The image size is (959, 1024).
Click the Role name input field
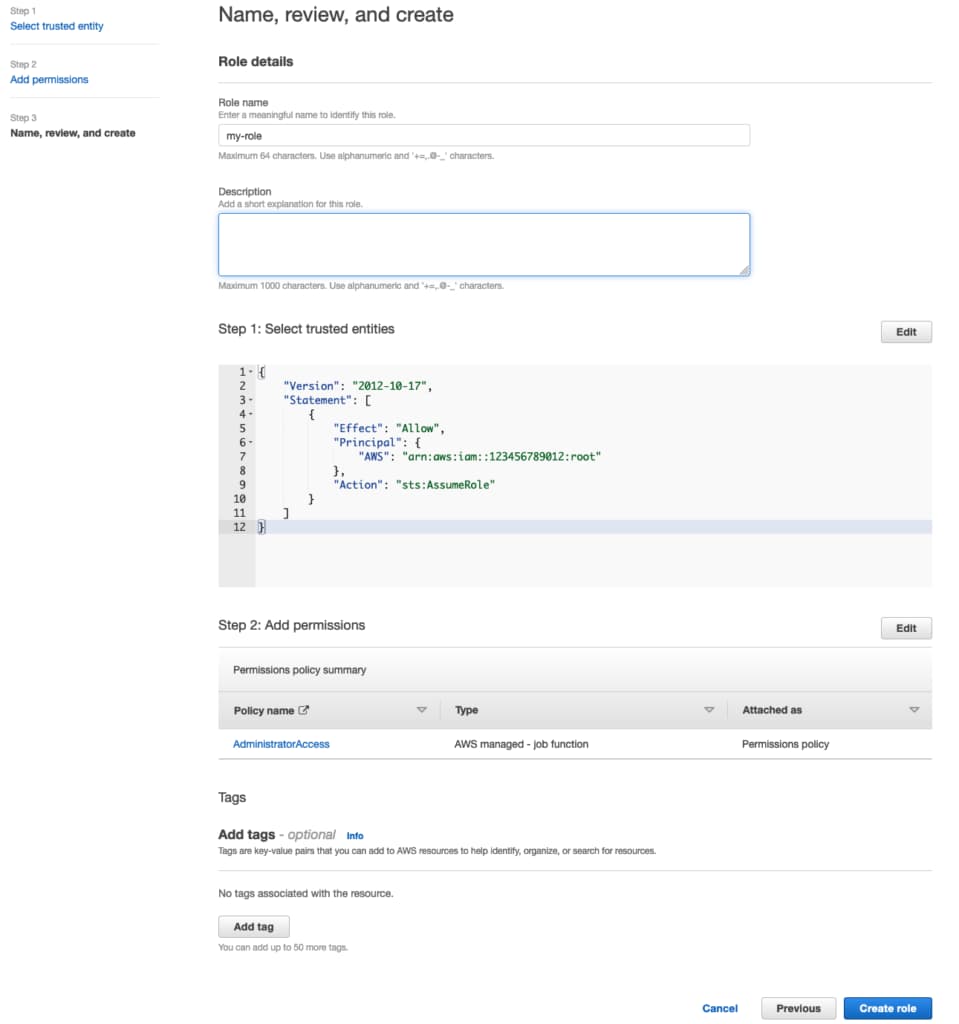[484, 136]
